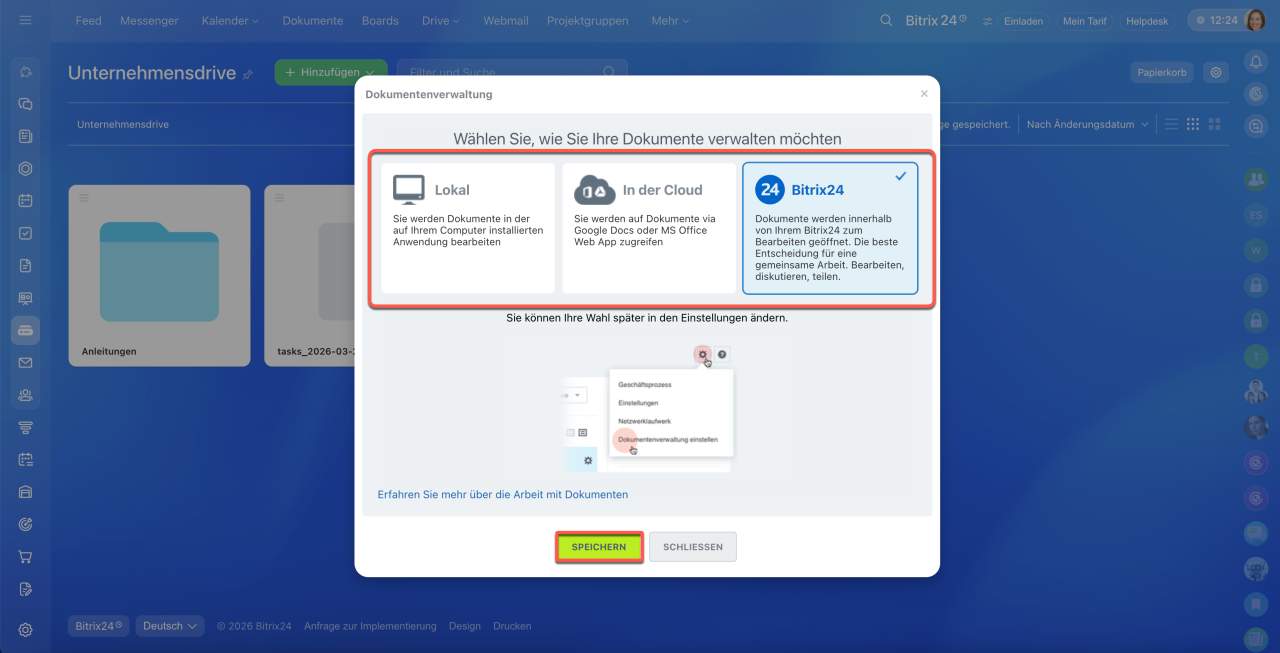Click the Helpdesk button
The image size is (1280, 653).
(x=1147, y=21)
